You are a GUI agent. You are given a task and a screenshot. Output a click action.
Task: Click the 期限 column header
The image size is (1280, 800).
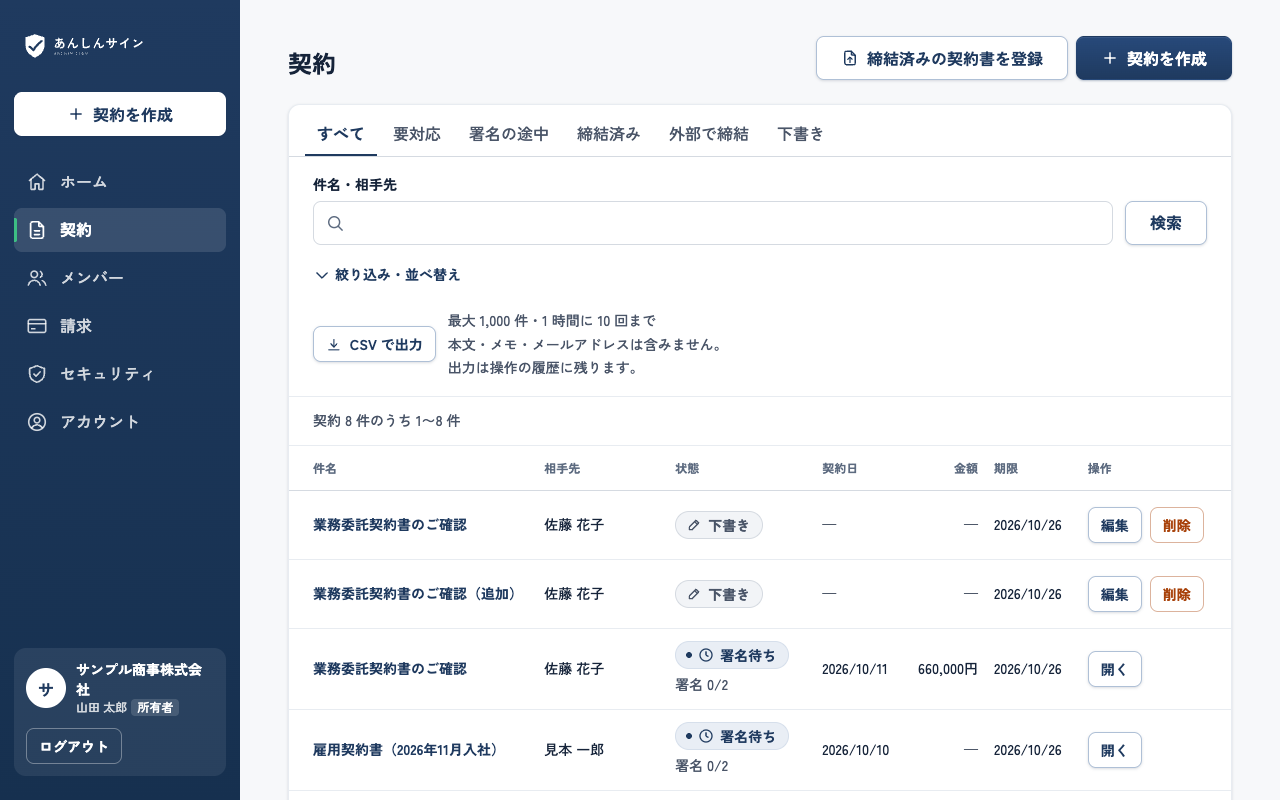click(1006, 468)
